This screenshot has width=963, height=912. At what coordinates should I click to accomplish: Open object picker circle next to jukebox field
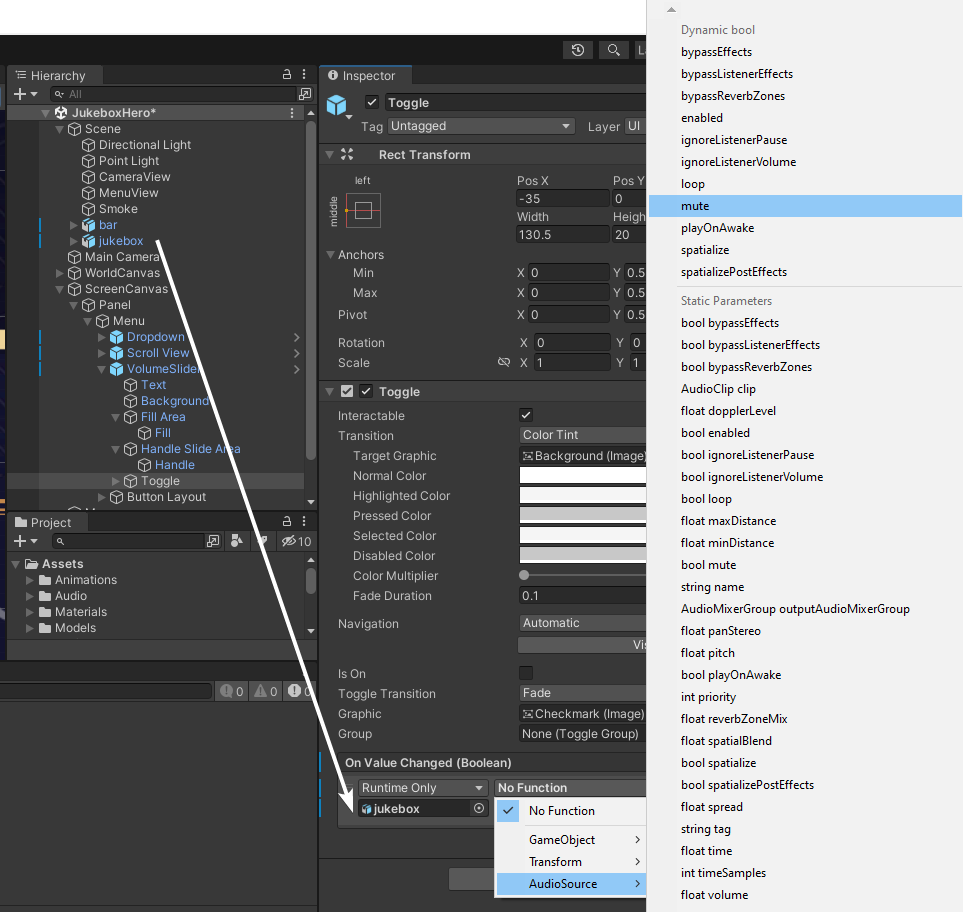[x=478, y=808]
